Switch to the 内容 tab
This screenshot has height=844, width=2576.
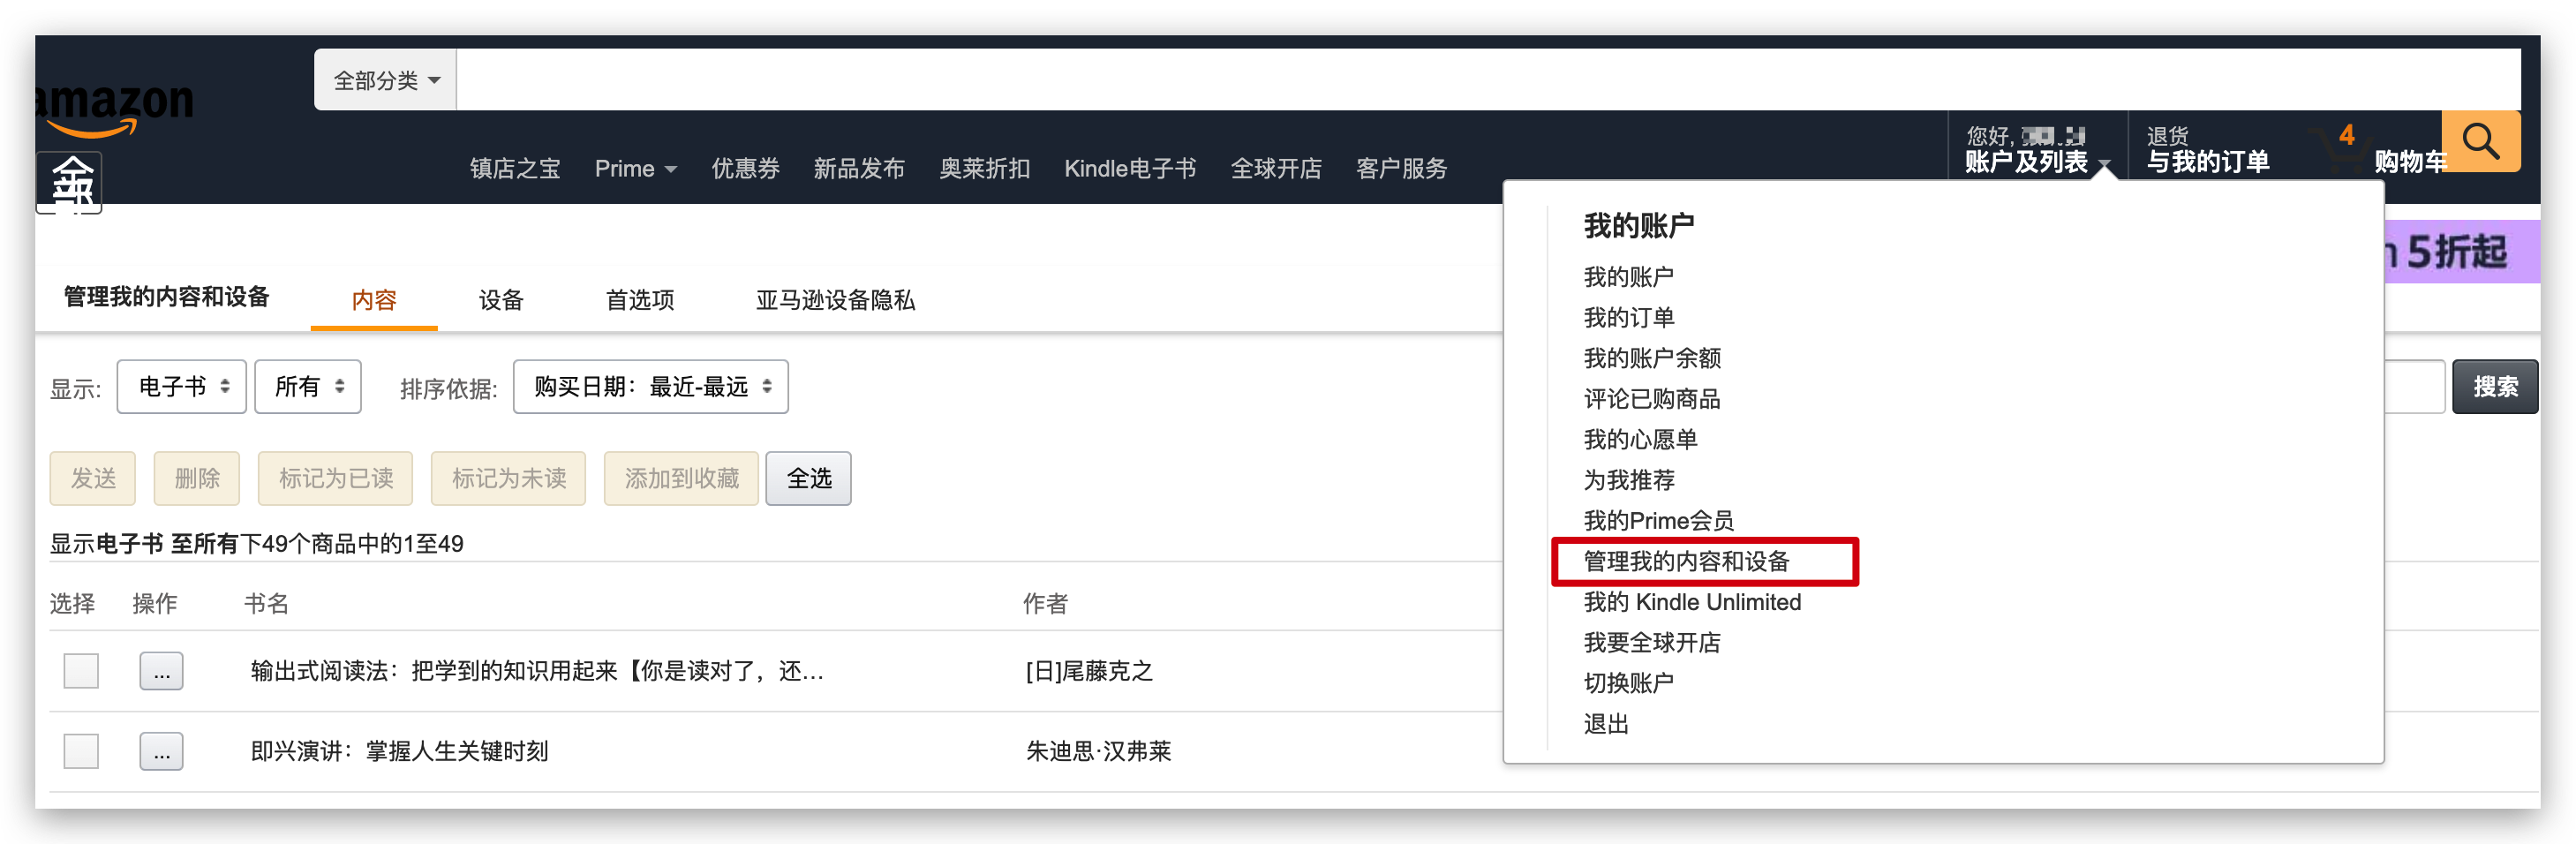pyautogui.click(x=374, y=300)
